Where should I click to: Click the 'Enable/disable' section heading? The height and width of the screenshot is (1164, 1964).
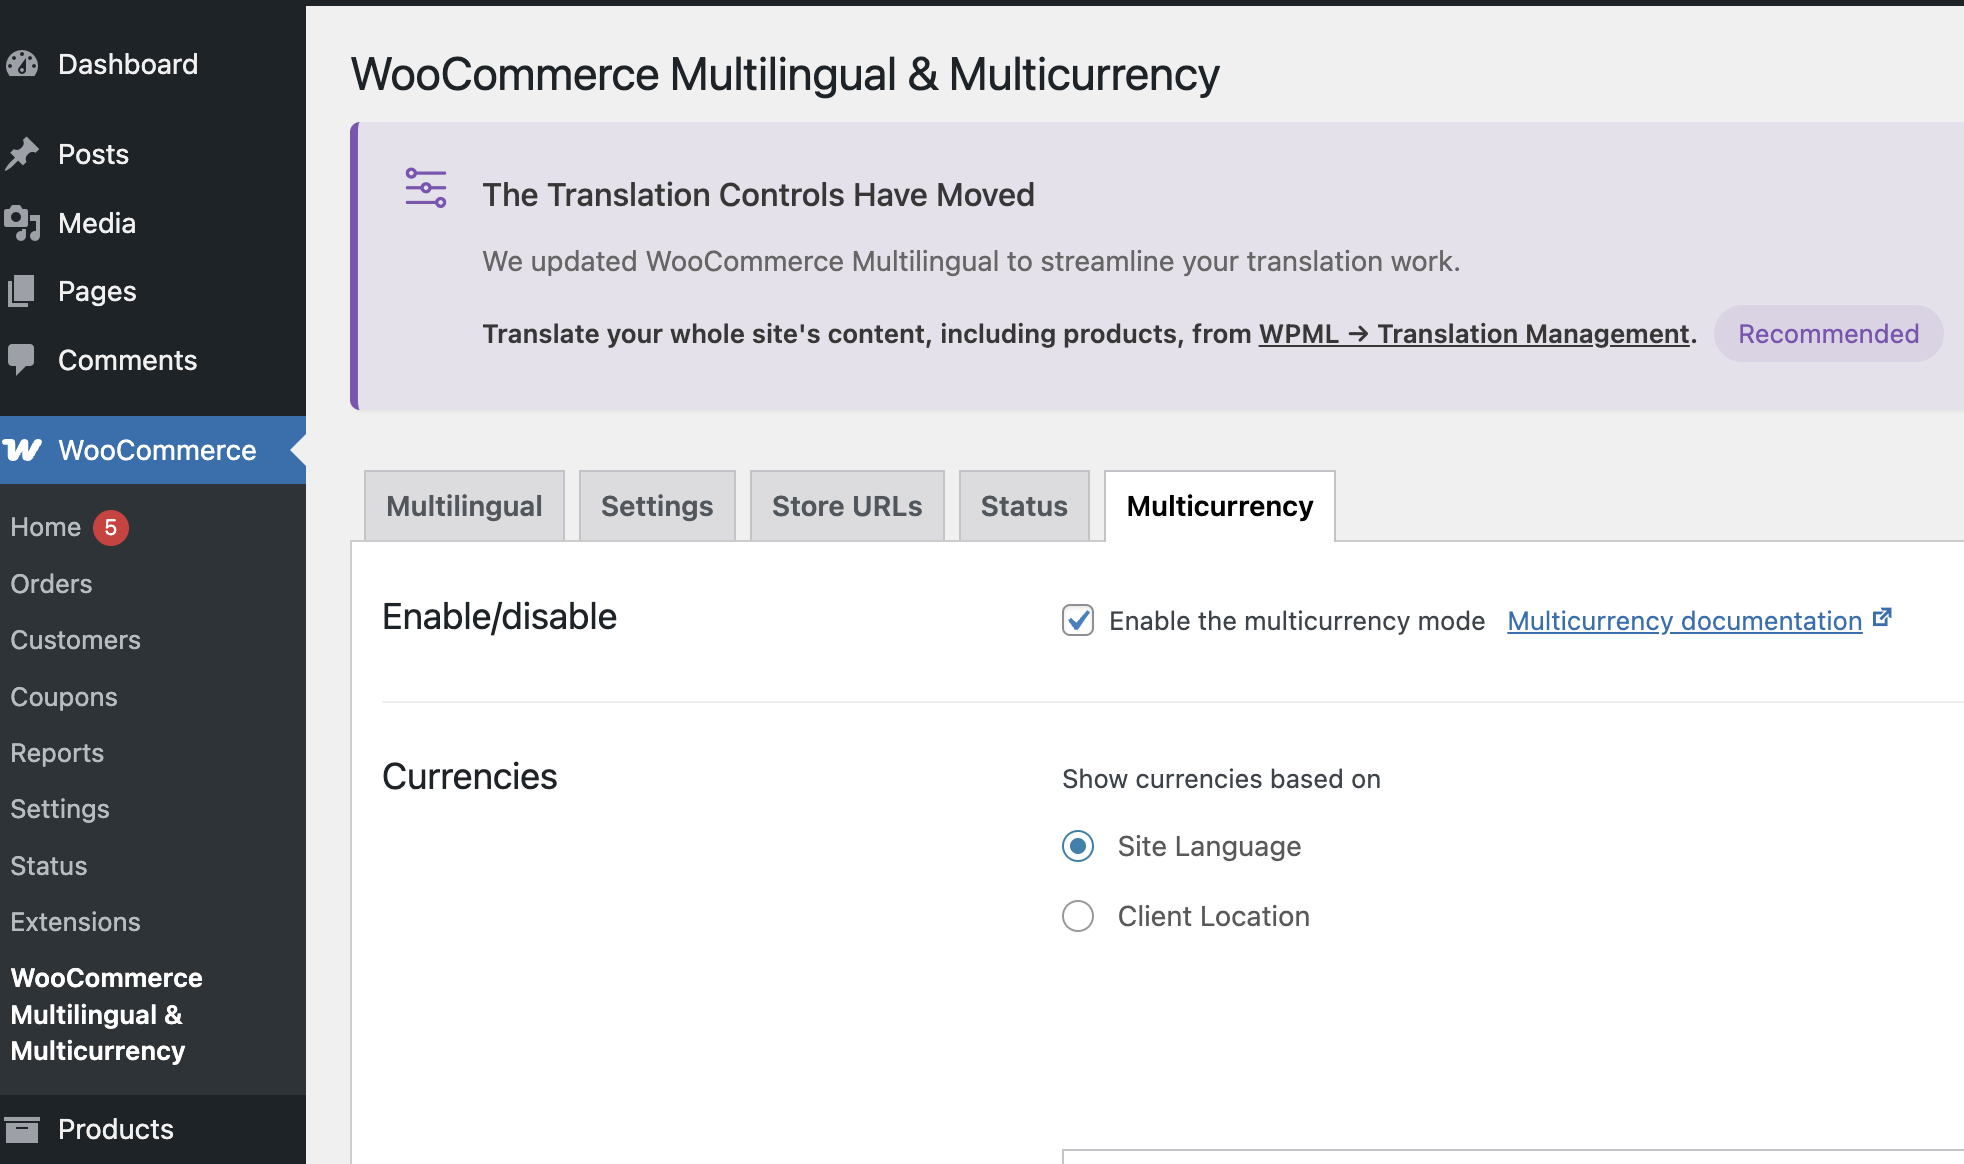499,617
